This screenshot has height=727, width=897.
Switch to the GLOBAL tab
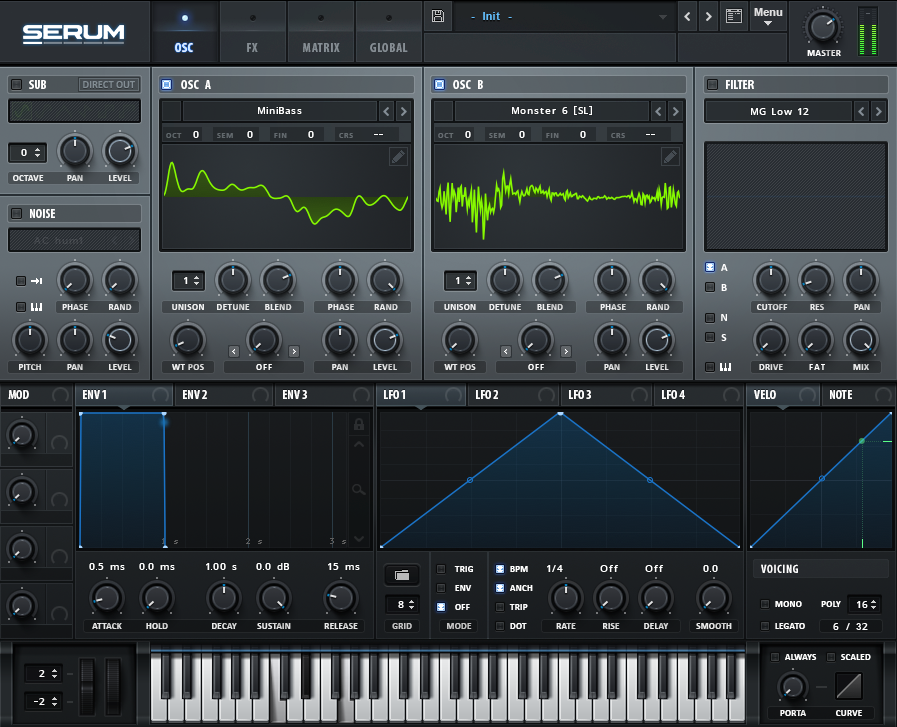coord(388,32)
